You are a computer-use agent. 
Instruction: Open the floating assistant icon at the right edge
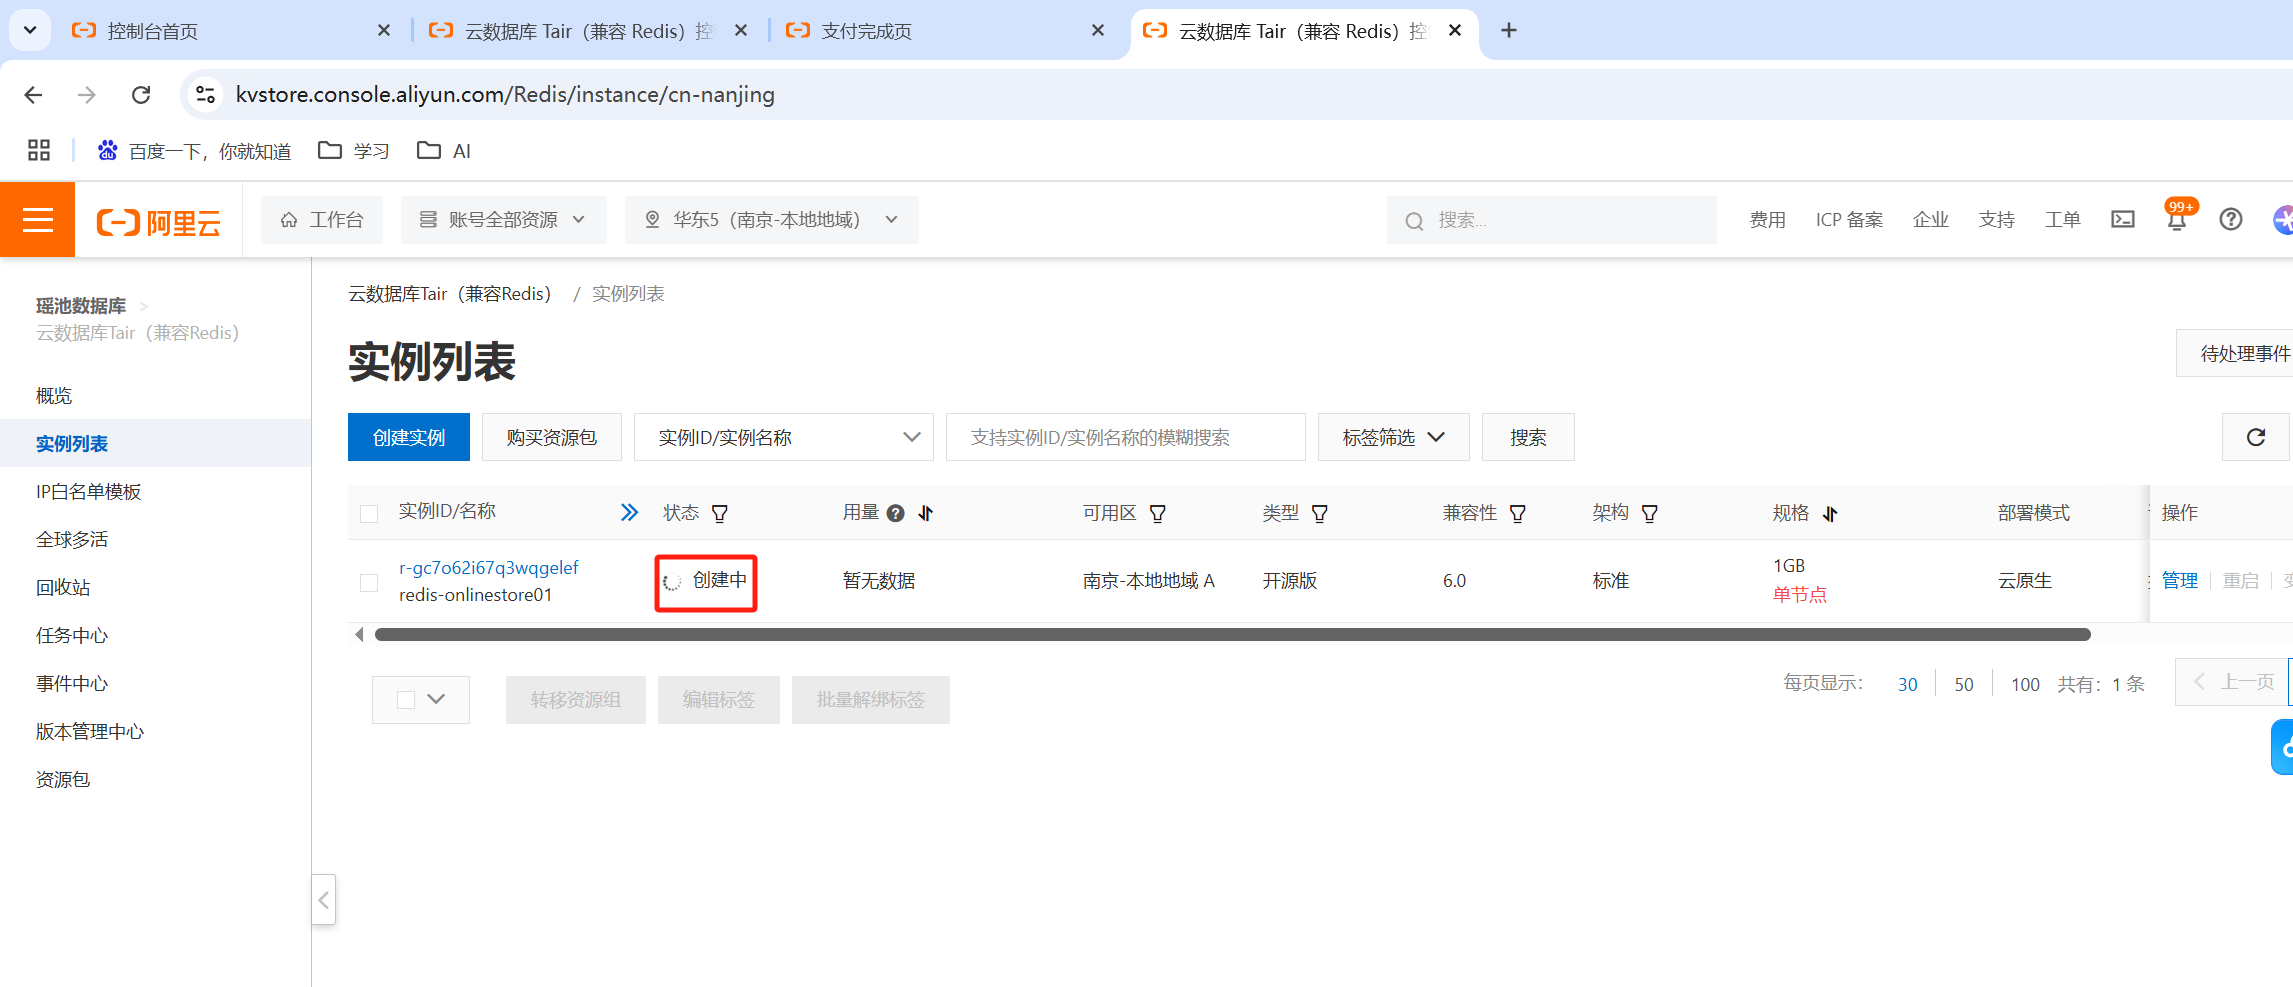[2282, 747]
